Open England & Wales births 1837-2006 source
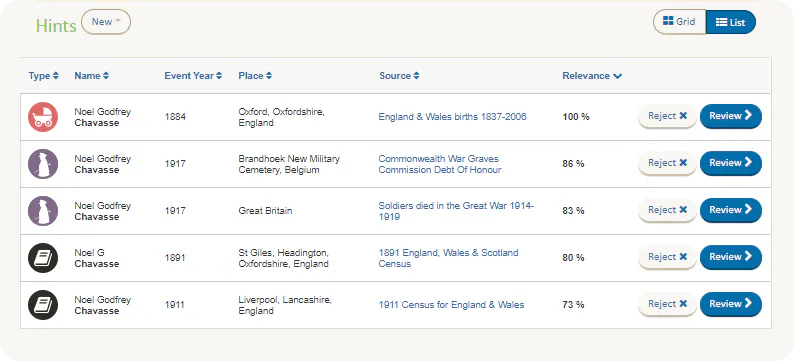Viewport: 794px width, 361px height. coord(452,117)
